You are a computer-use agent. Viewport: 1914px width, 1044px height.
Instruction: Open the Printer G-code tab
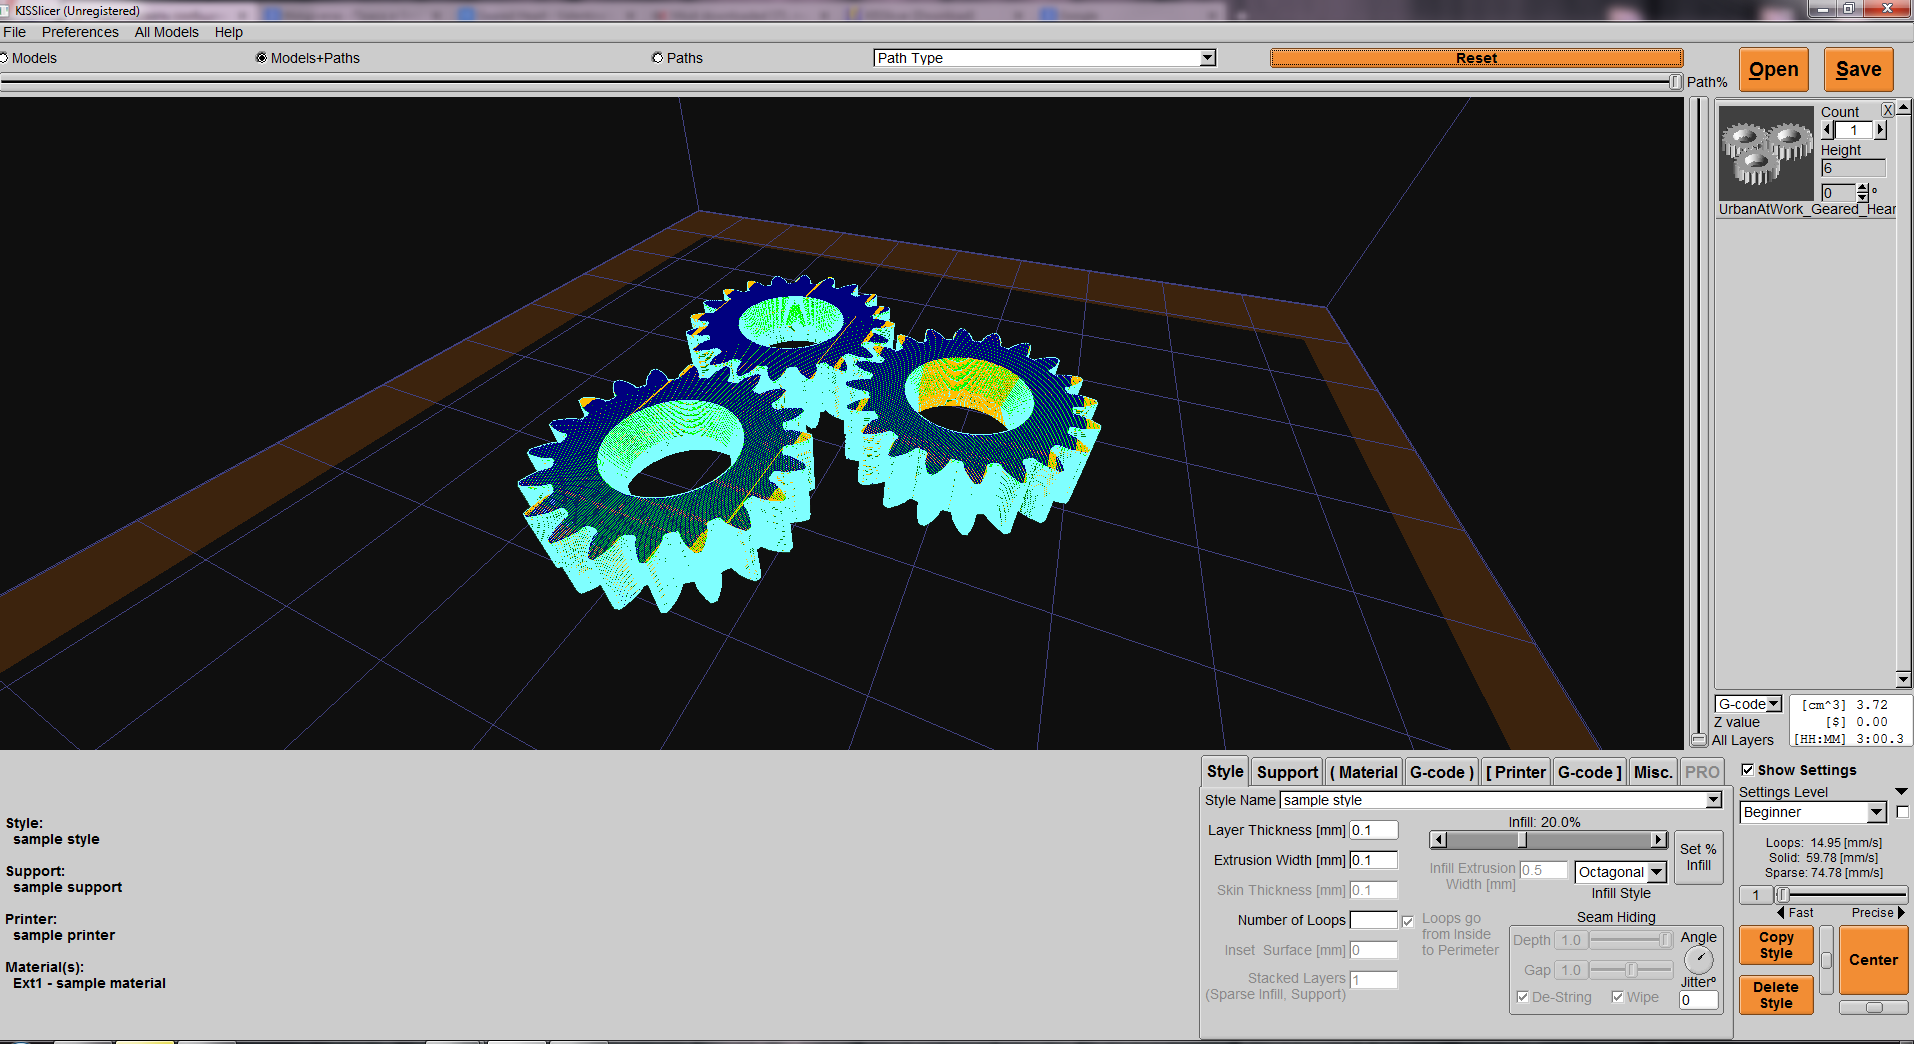[x=1590, y=772]
